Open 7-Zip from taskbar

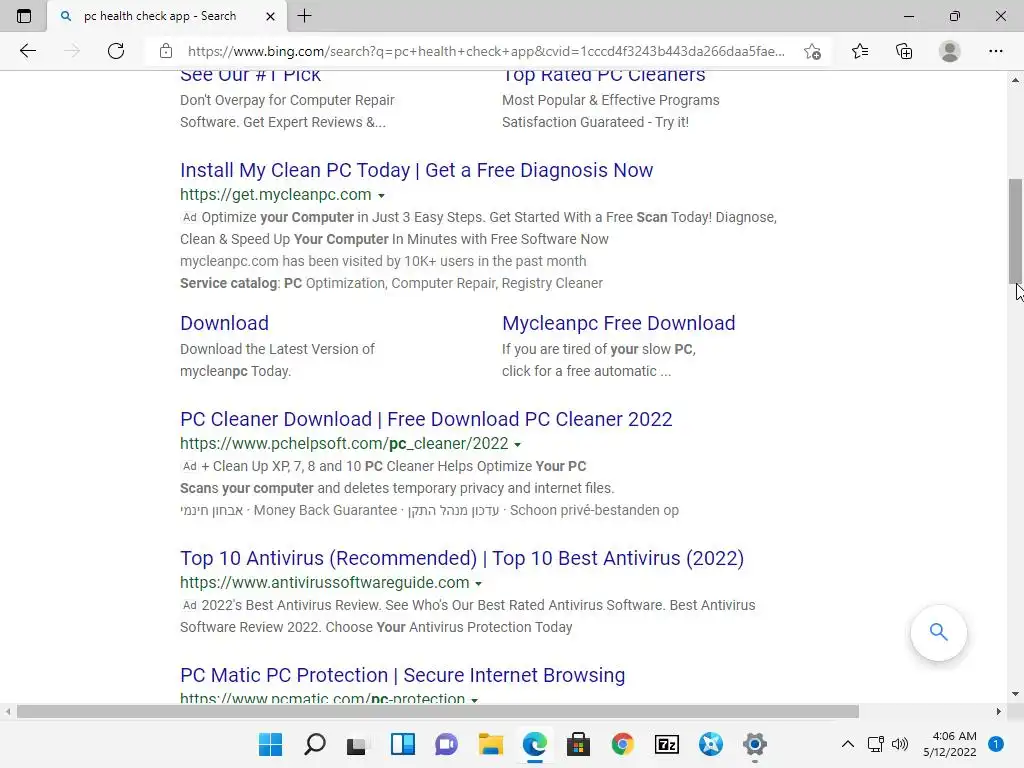click(x=667, y=744)
